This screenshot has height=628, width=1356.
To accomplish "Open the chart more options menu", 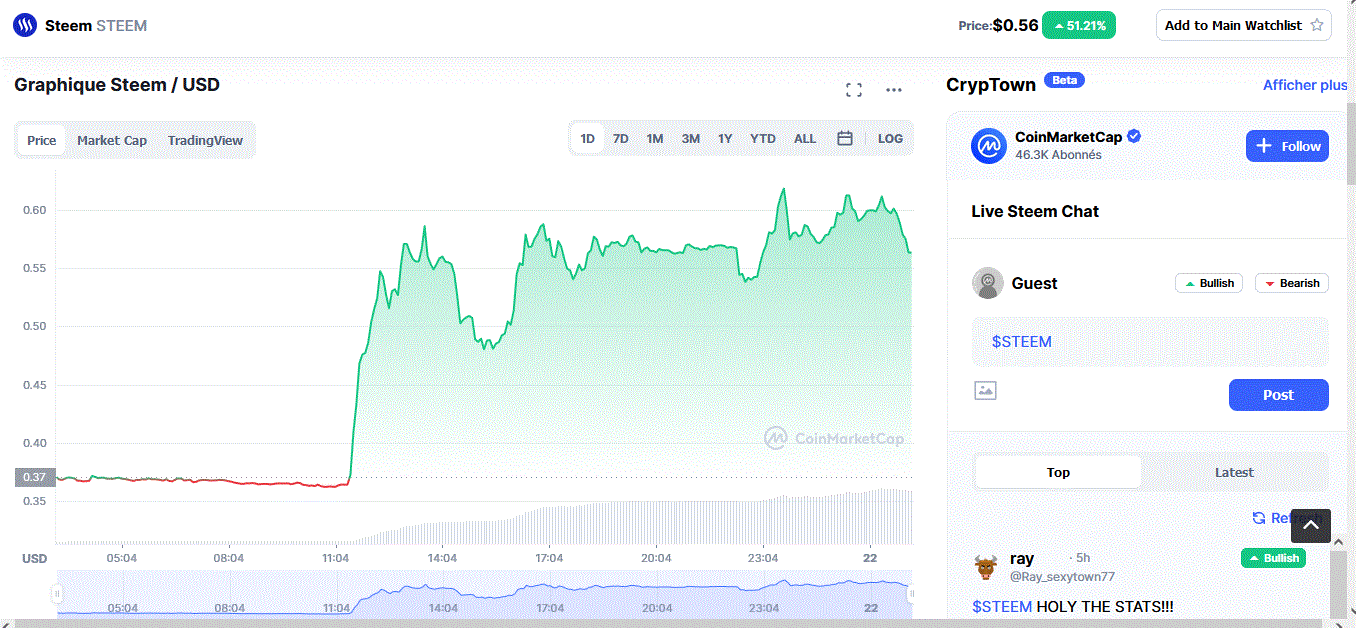I will click(x=894, y=90).
